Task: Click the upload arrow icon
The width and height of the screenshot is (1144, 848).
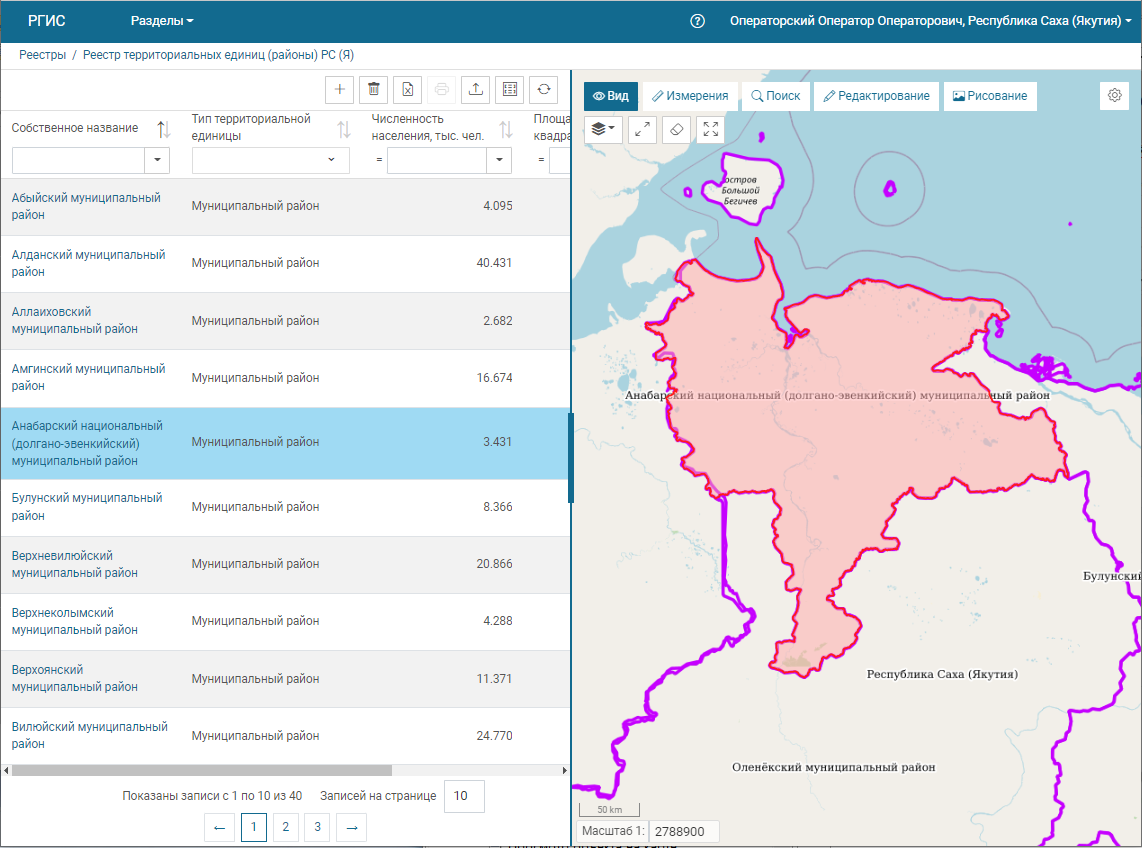Action: [476, 89]
